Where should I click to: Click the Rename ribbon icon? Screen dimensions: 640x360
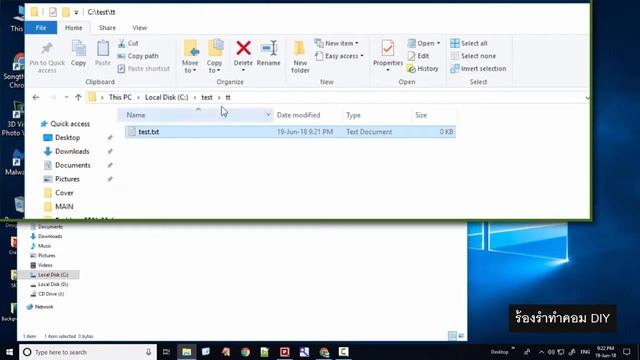click(x=269, y=49)
